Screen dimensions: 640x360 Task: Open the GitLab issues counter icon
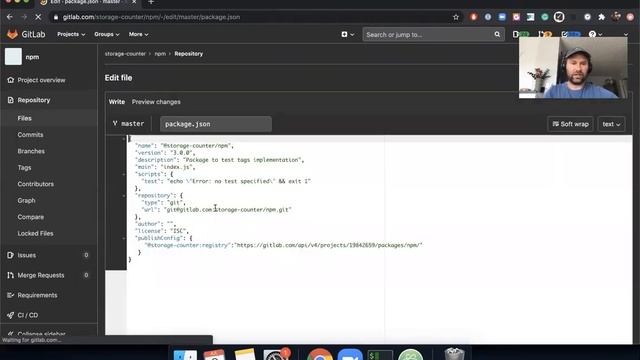(520, 35)
